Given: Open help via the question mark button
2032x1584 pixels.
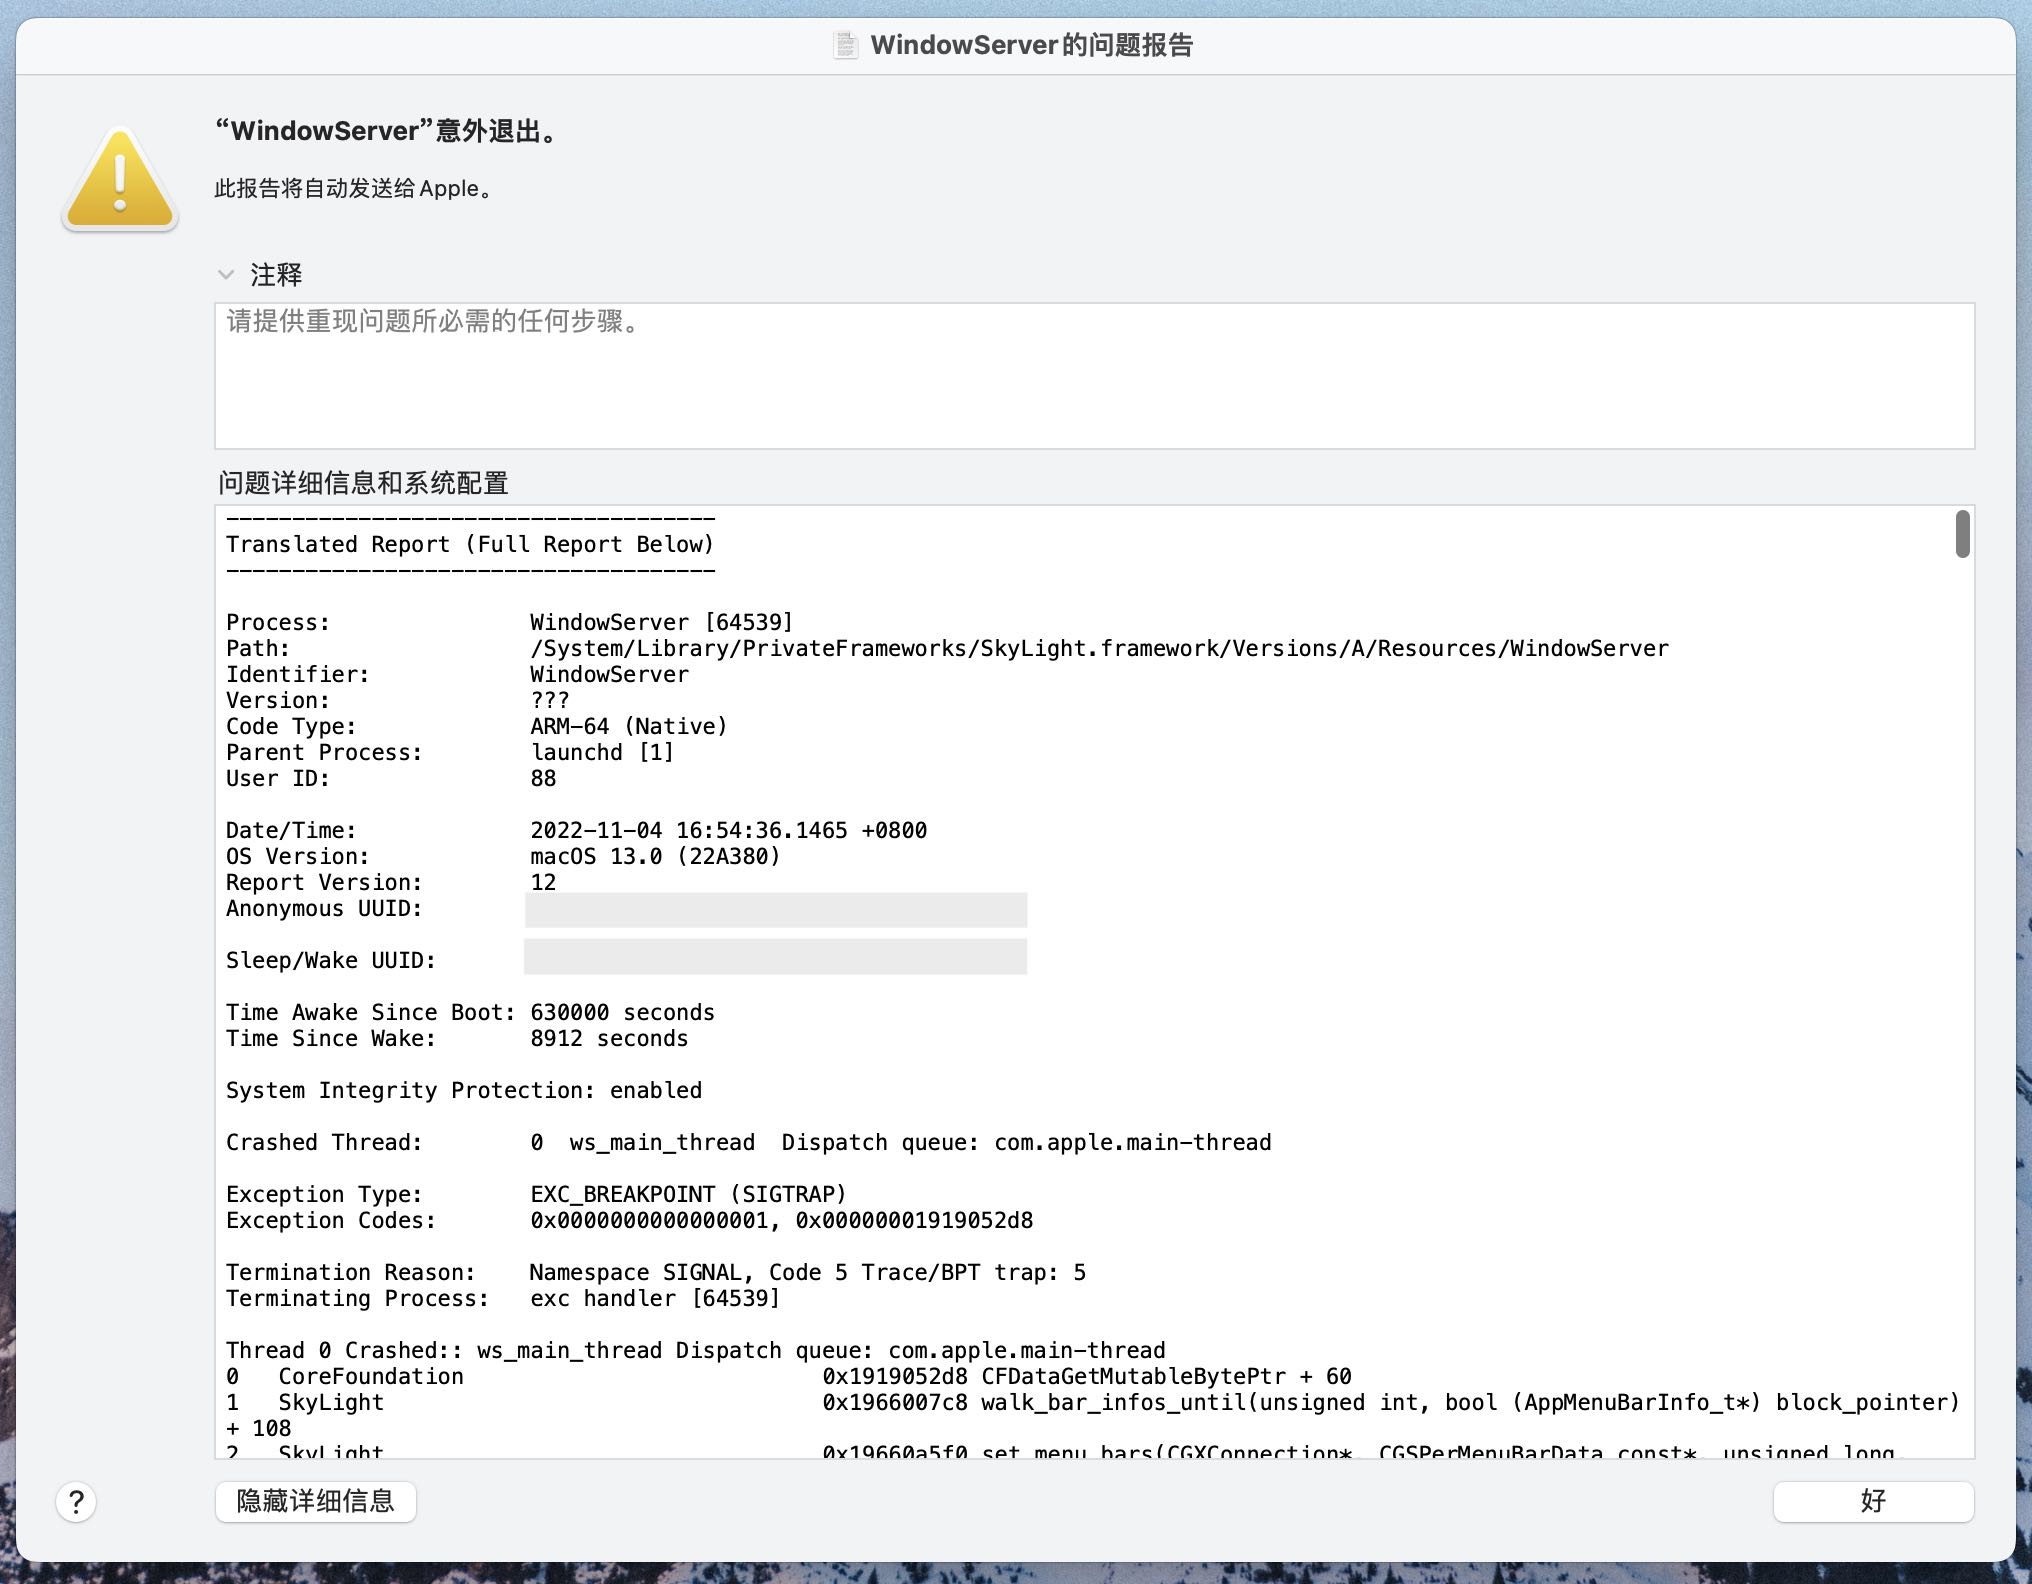Looking at the screenshot, I should click(76, 1501).
